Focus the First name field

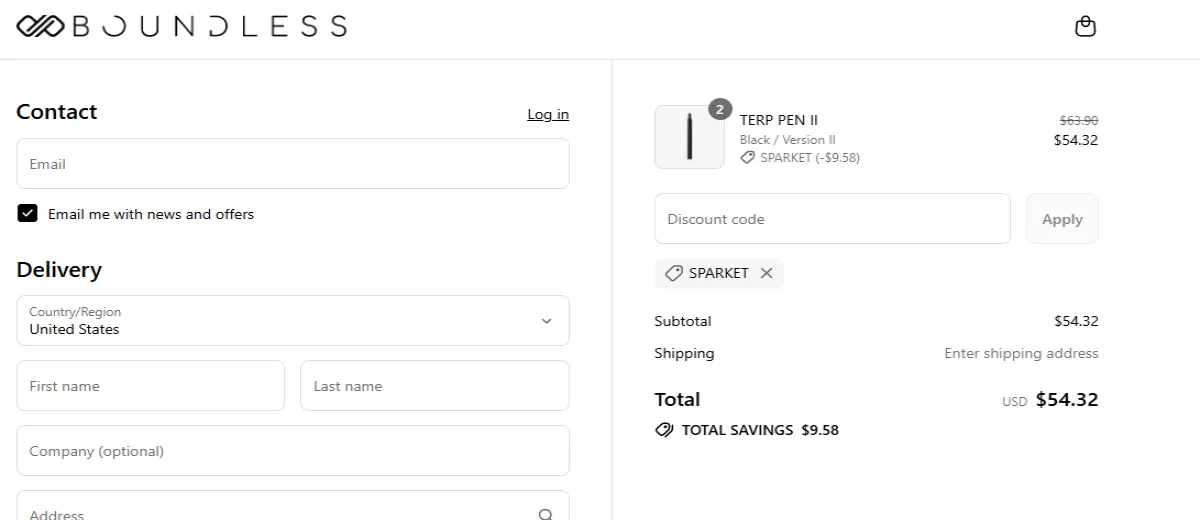(151, 386)
